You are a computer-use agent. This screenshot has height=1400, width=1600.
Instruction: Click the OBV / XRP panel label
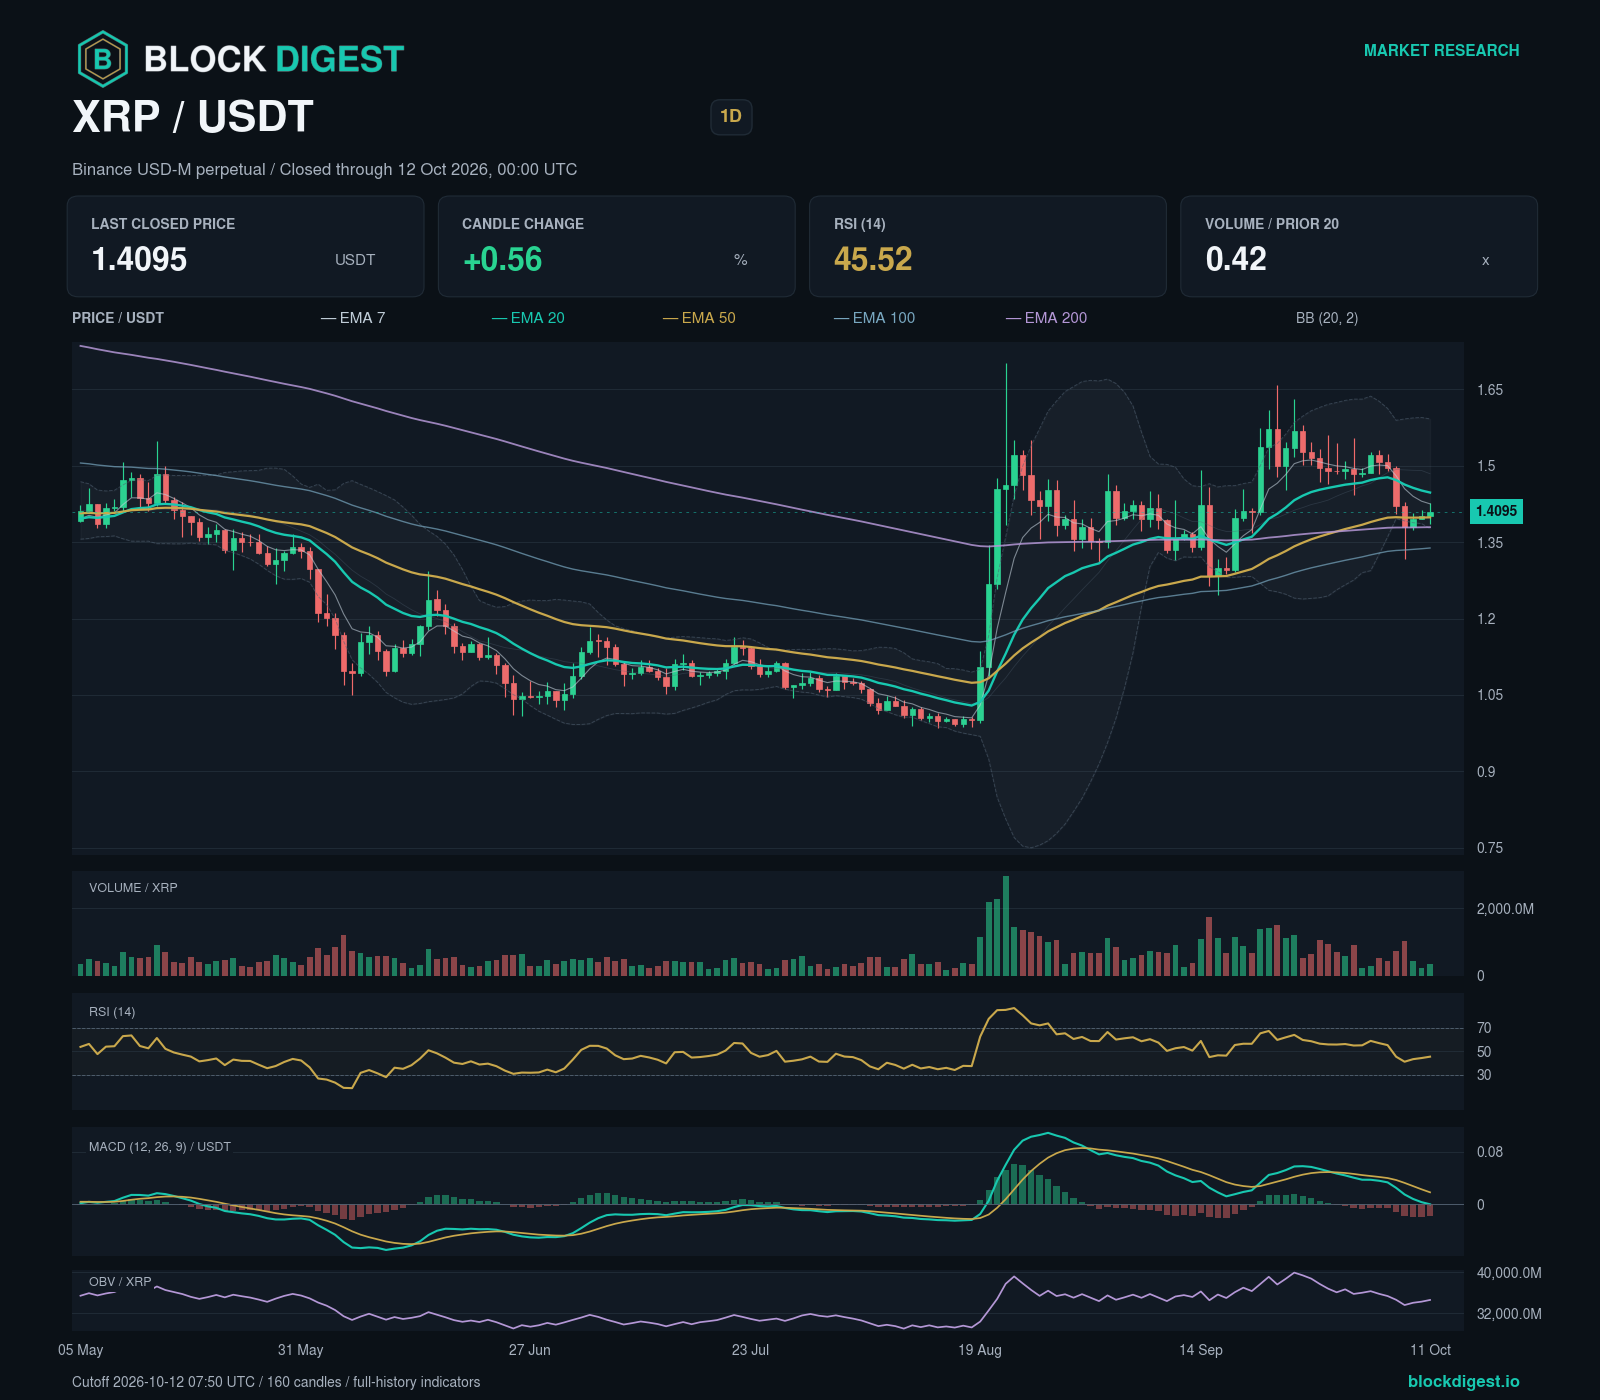point(120,1282)
